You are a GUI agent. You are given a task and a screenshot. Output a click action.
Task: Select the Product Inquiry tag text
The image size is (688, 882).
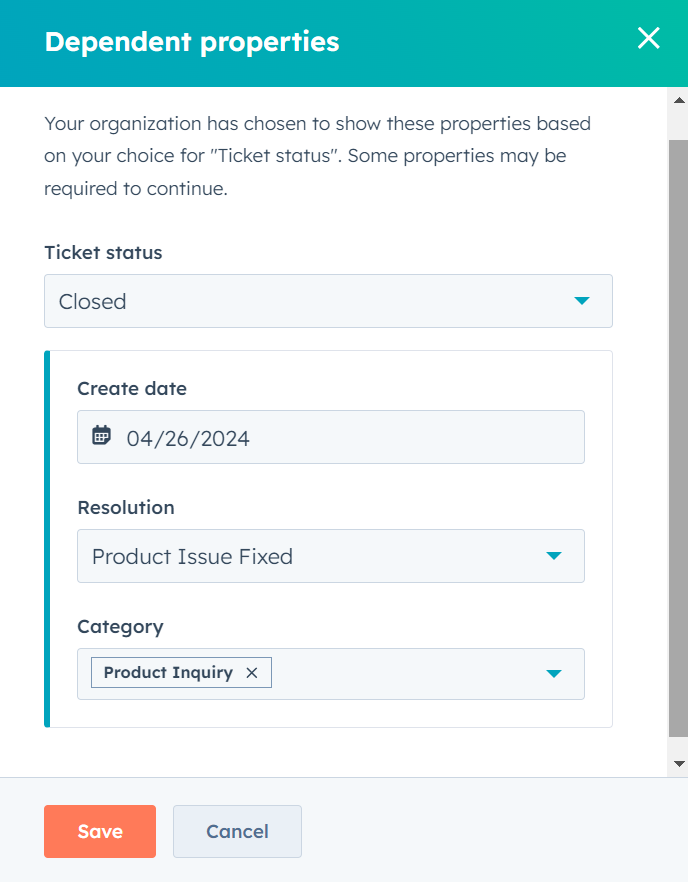[x=168, y=673]
